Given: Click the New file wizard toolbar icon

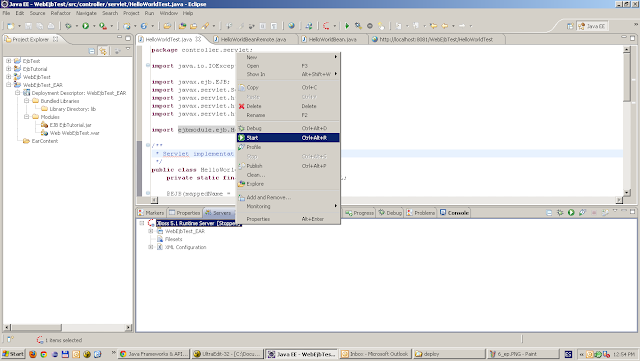Looking at the screenshot, I should [x=10, y=26].
